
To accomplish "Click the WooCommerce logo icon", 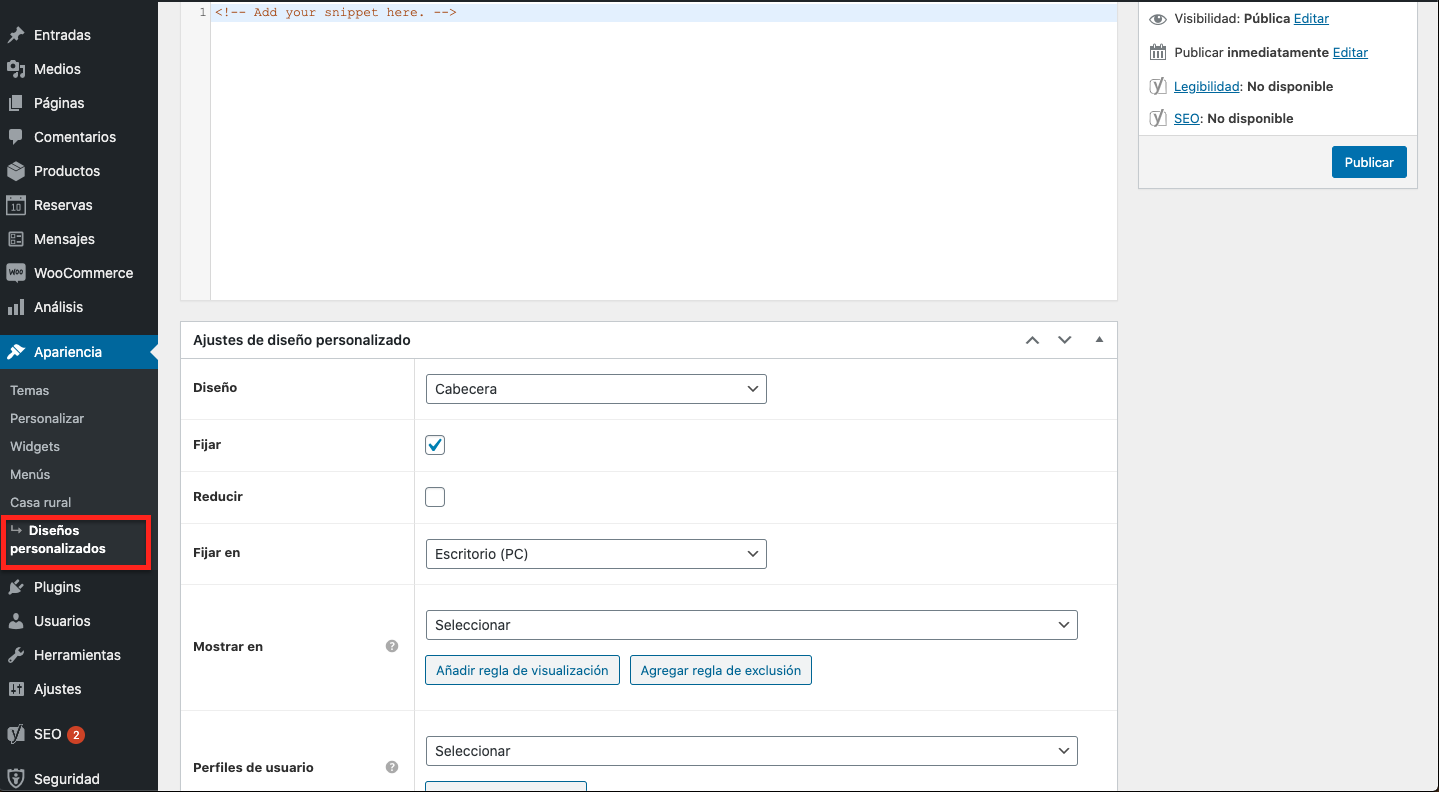I will point(16,273).
